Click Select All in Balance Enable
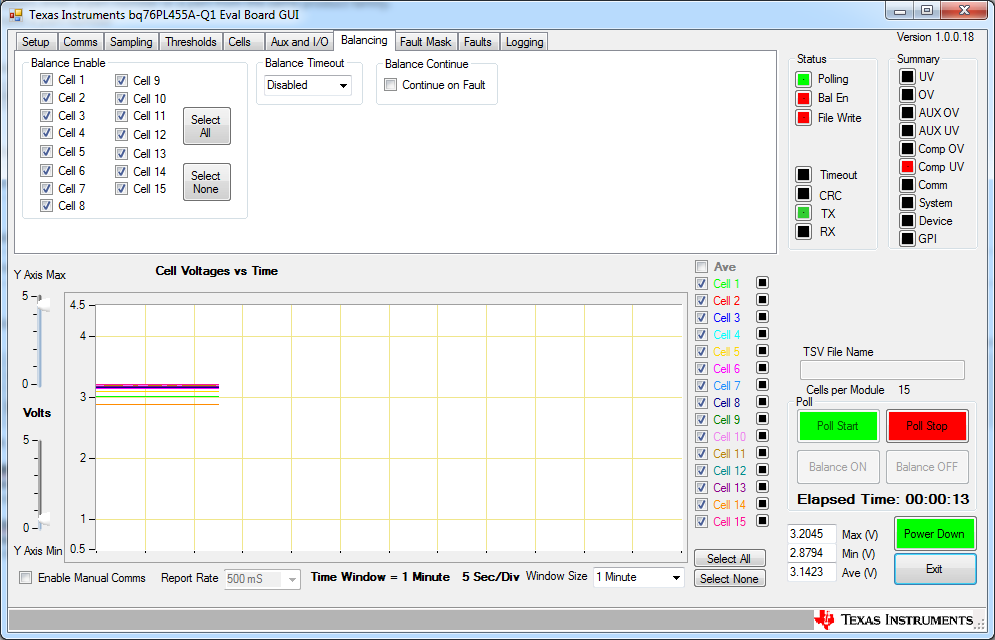This screenshot has width=995, height=640. pos(206,126)
